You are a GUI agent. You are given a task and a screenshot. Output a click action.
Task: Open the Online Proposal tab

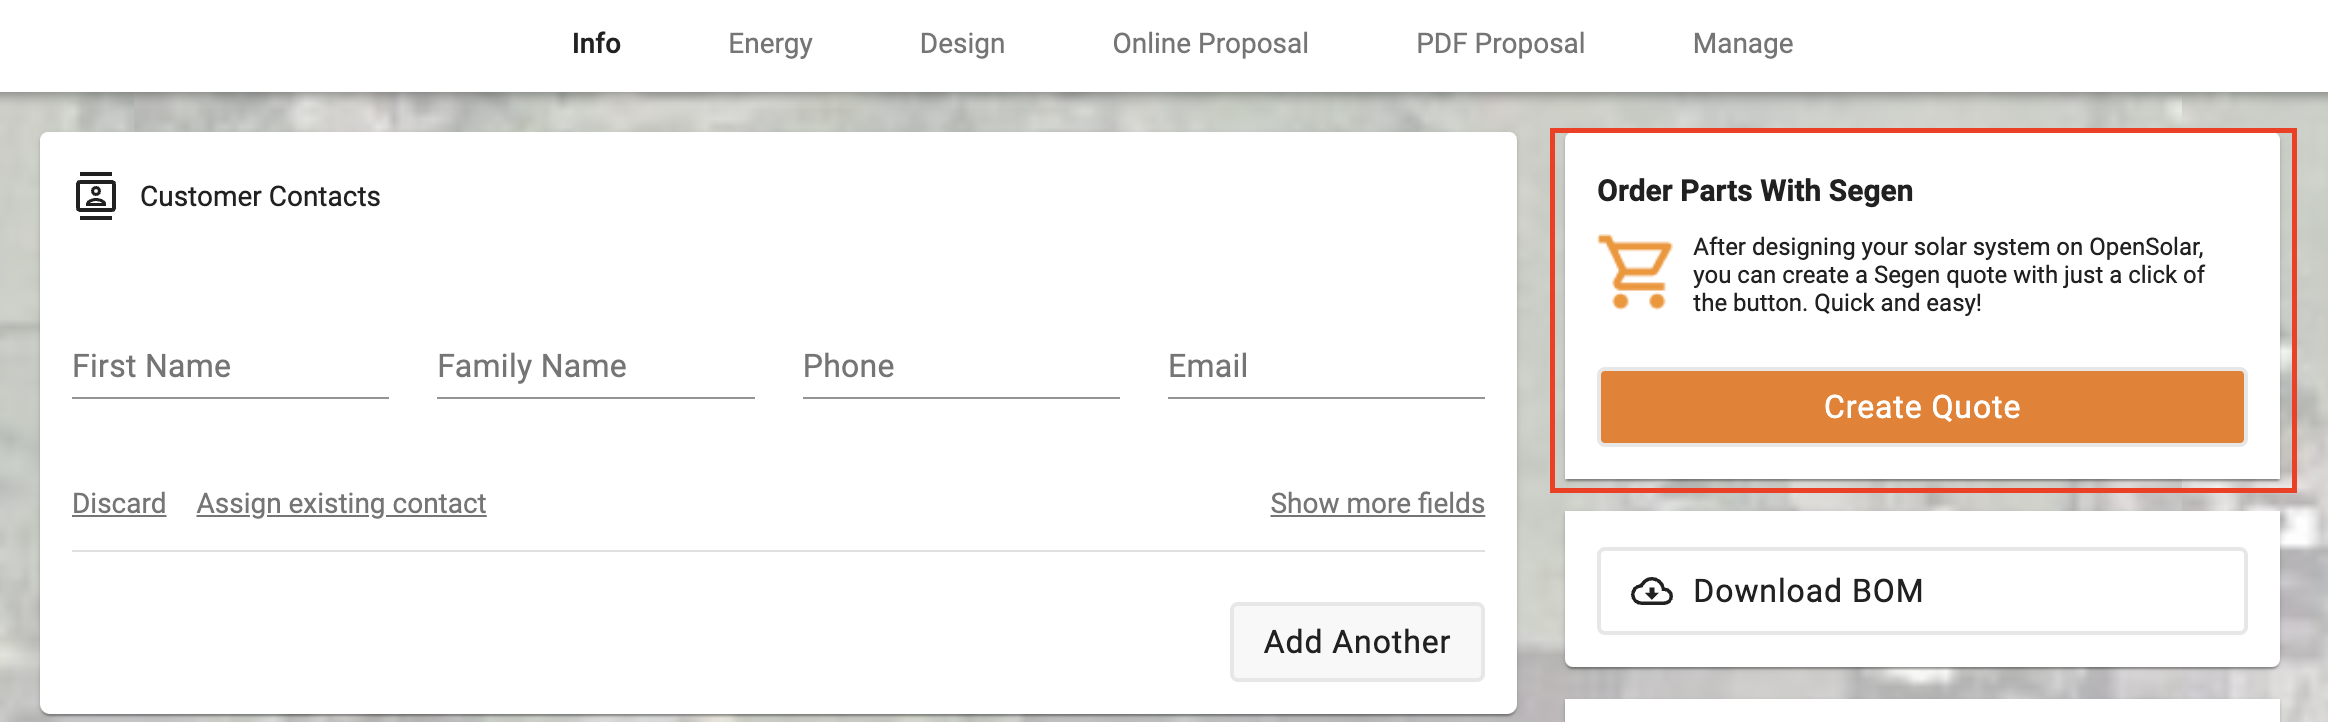[x=1210, y=43]
